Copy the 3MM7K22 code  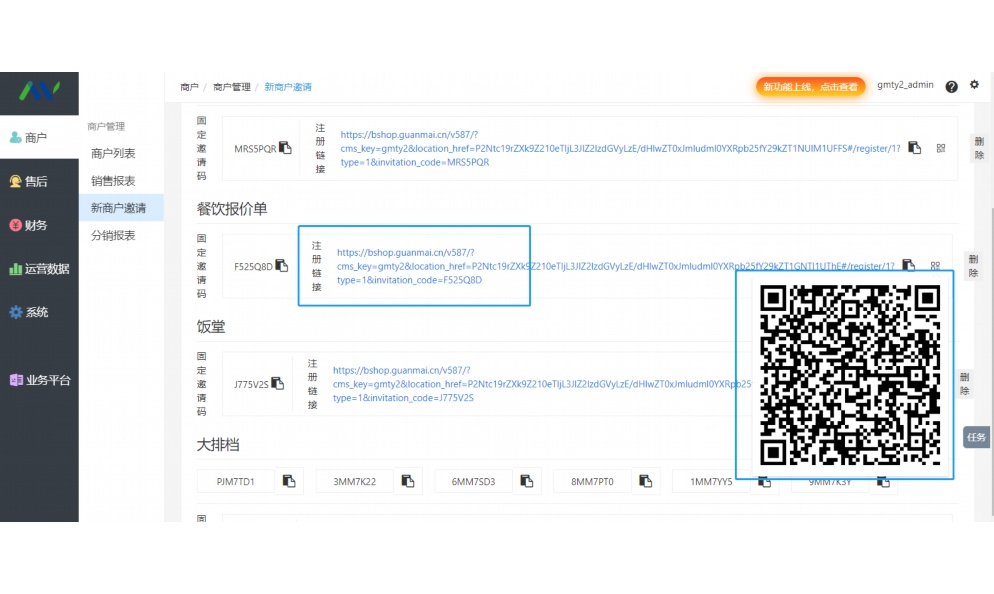click(x=408, y=481)
